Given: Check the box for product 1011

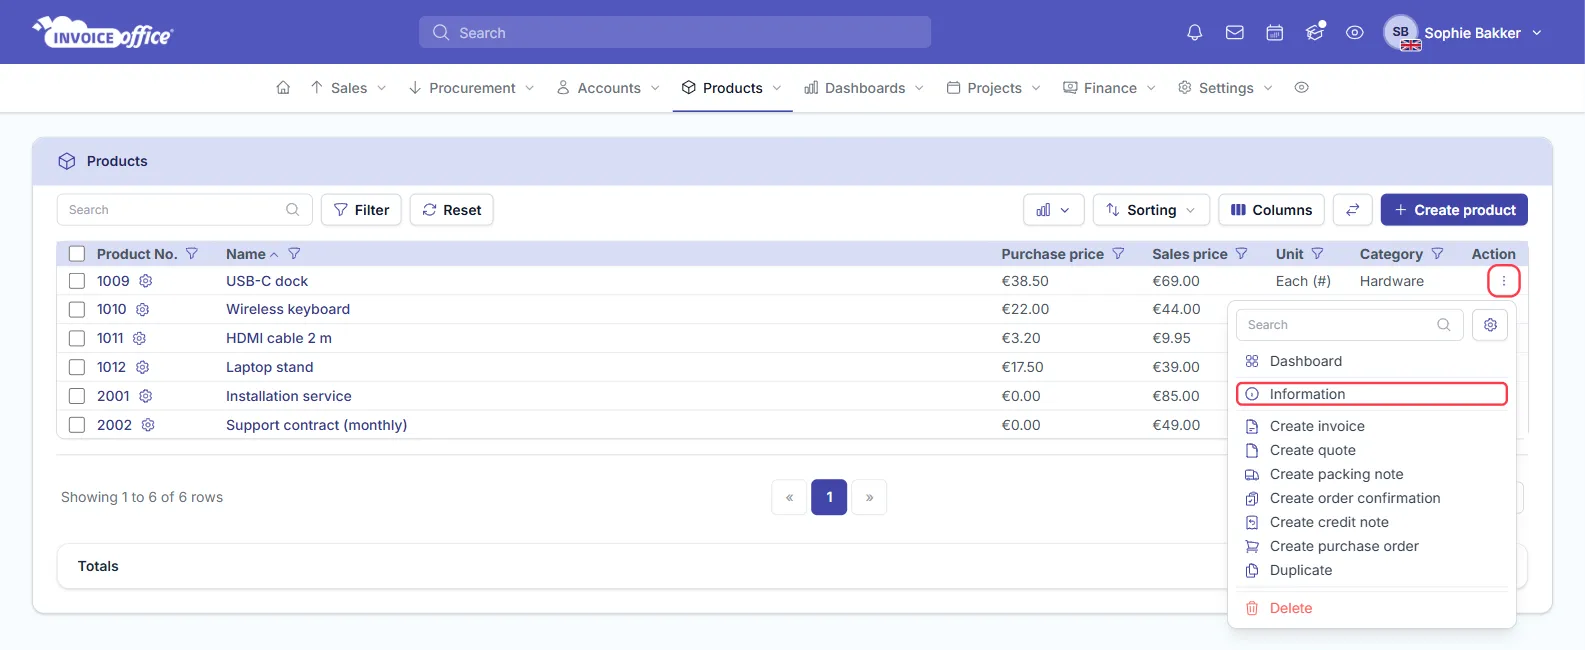Looking at the screenshot, I should click(x=77, y=339).
